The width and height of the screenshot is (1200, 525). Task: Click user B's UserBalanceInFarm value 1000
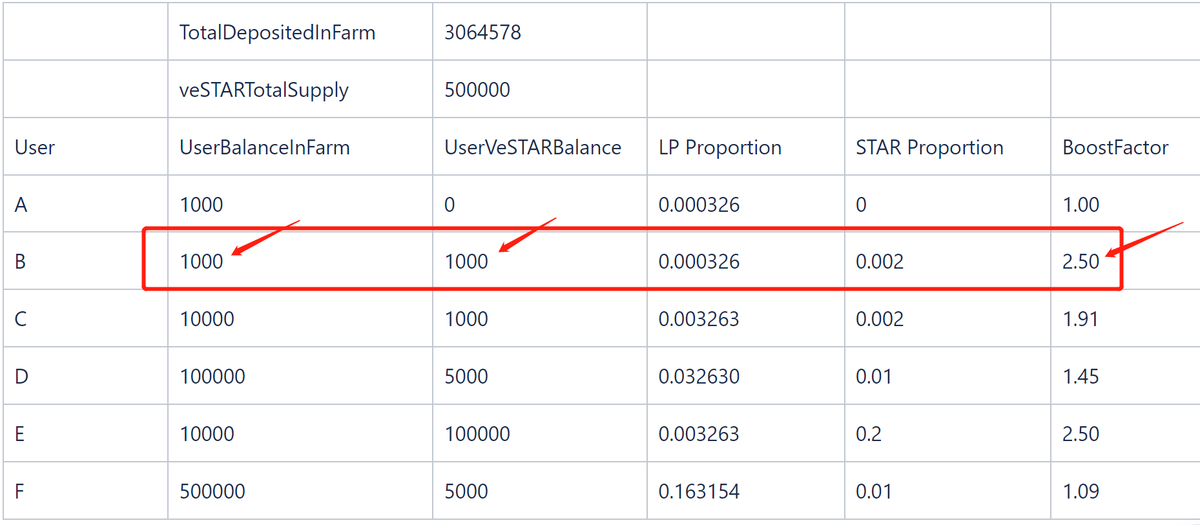(x=201, y=262)
